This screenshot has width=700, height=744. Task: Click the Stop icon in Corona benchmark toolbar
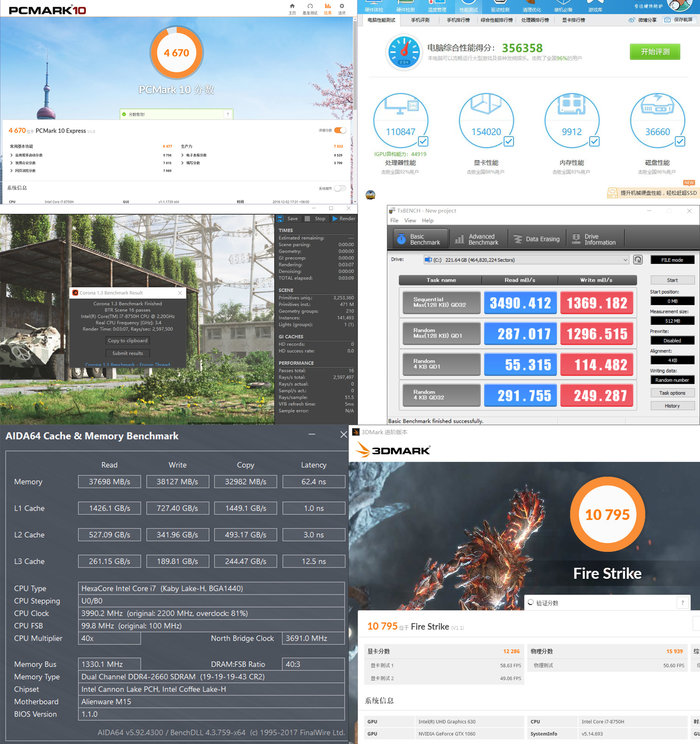[x=307, y=219]
